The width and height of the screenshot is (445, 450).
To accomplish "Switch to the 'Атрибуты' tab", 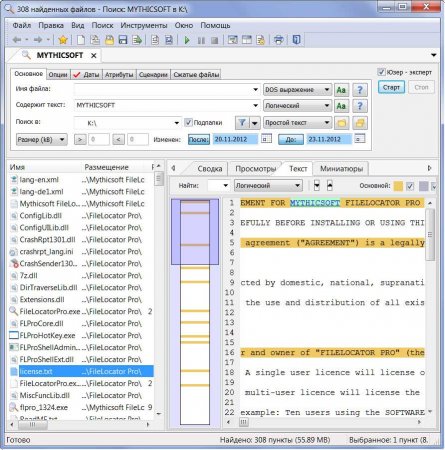I will click(119, 75).
